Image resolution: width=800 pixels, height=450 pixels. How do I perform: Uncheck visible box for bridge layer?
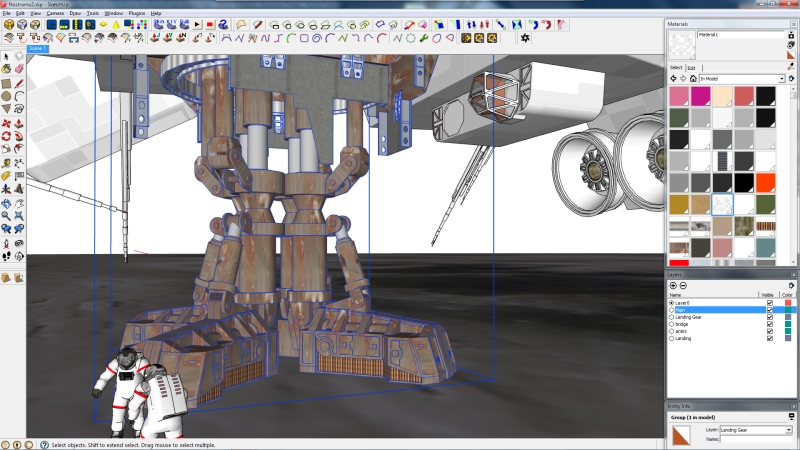tap(768, 324)
